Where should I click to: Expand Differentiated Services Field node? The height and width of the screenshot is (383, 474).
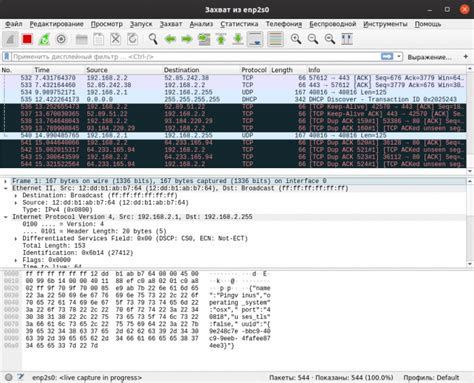pyautogui.click(x=16, y=239)
